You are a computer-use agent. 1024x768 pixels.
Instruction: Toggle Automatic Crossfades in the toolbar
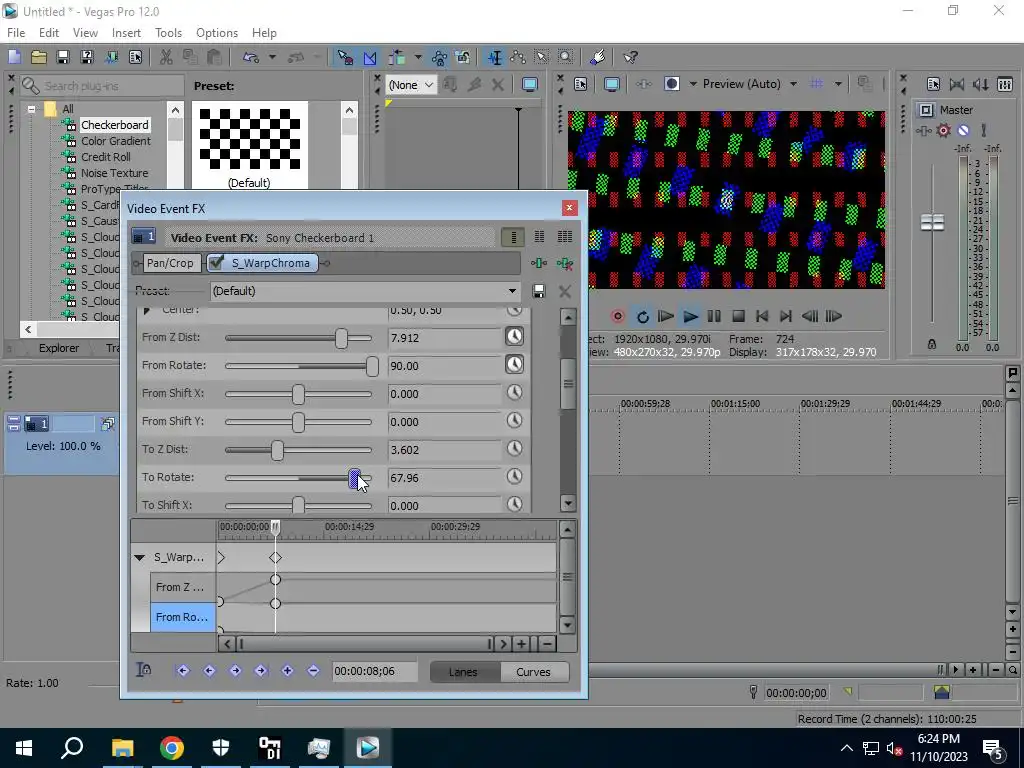[x=370, y=57]
